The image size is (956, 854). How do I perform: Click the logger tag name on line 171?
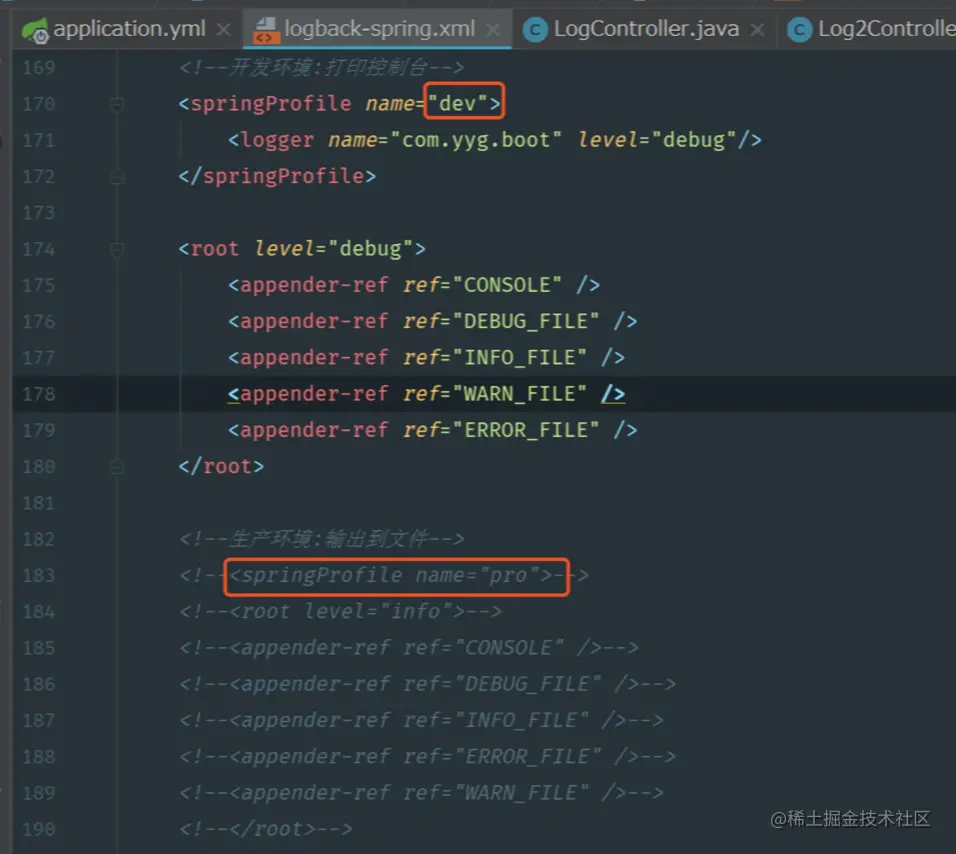(x=277, y=140)
